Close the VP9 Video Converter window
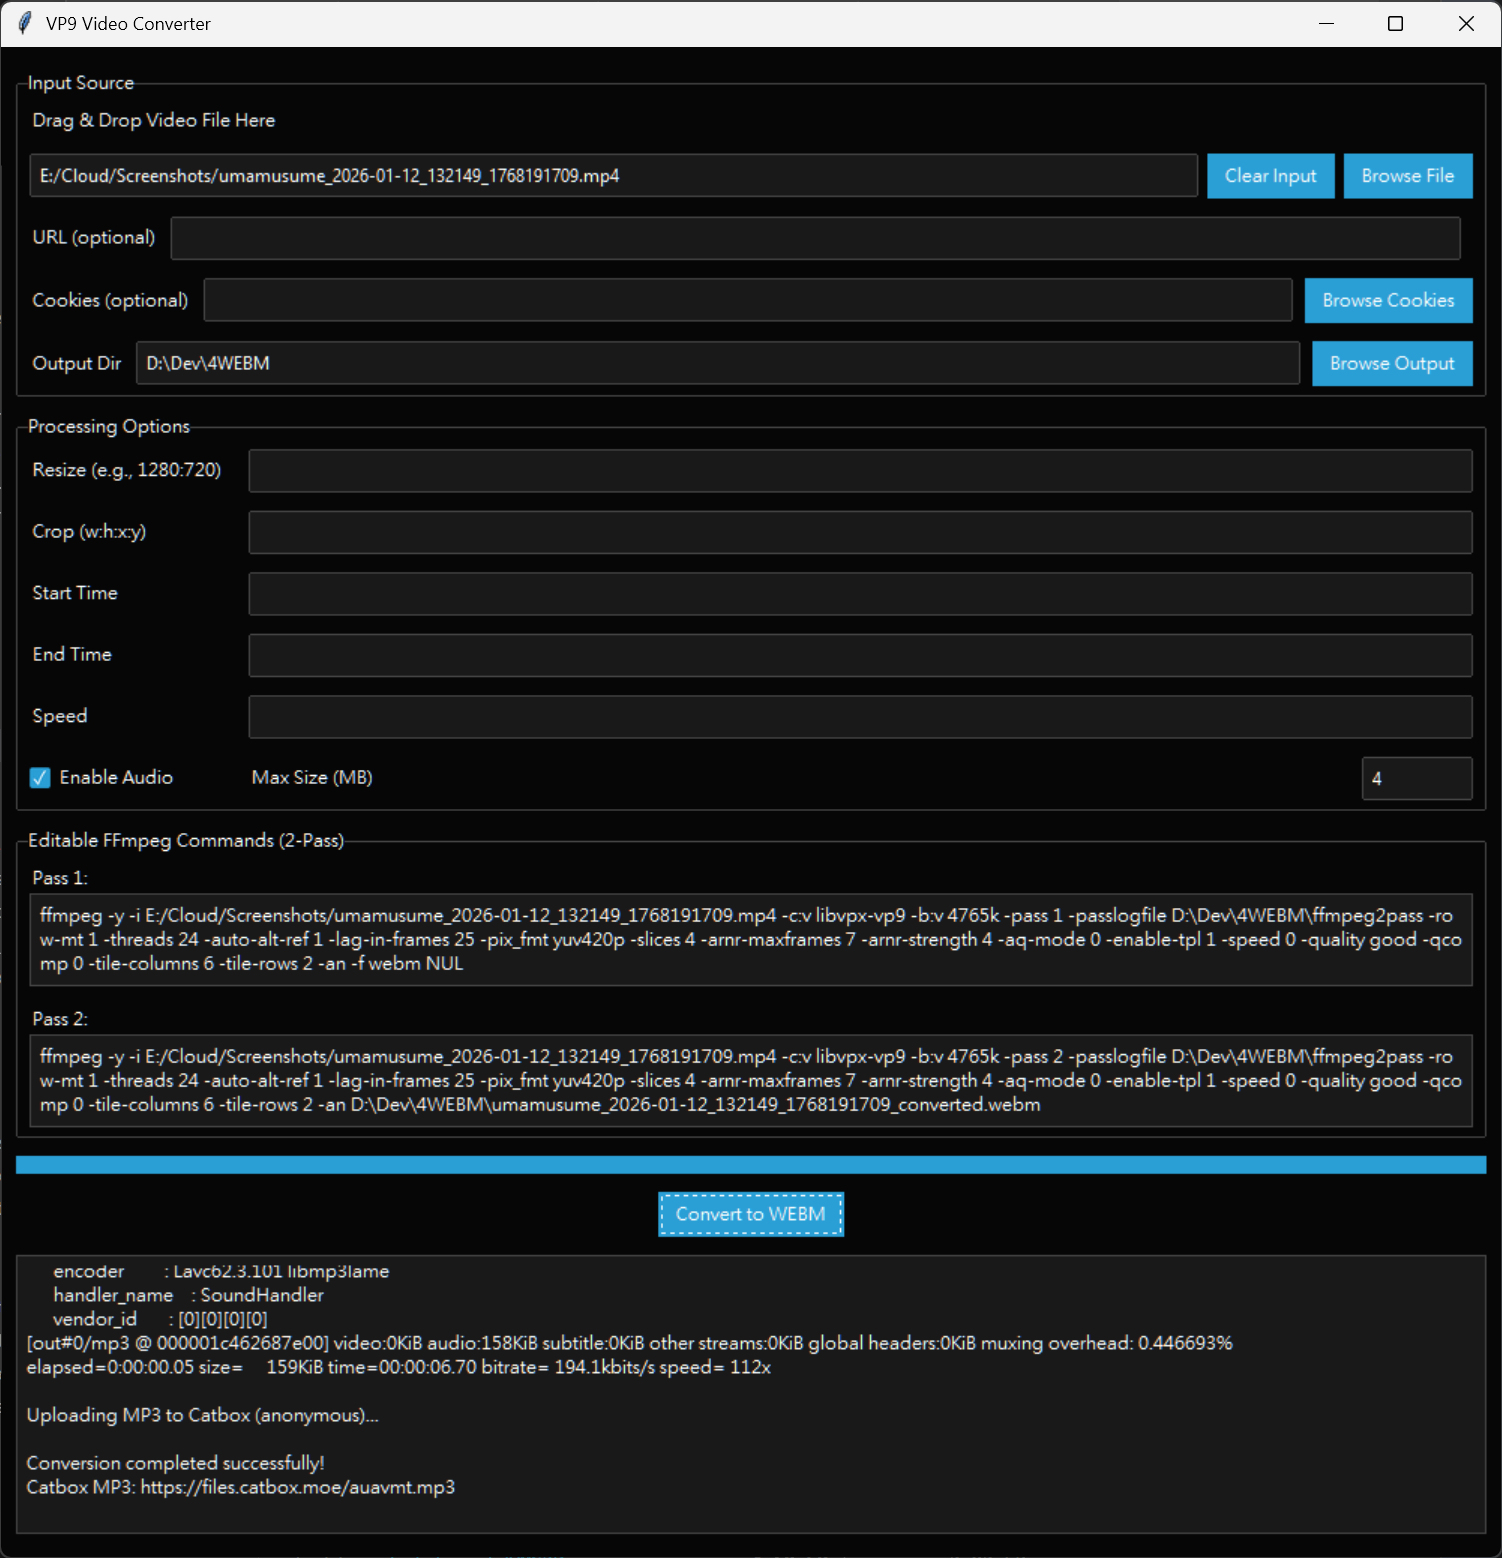Image resolution: width=1502 pixels, height=1558 pixels. 1466,23
